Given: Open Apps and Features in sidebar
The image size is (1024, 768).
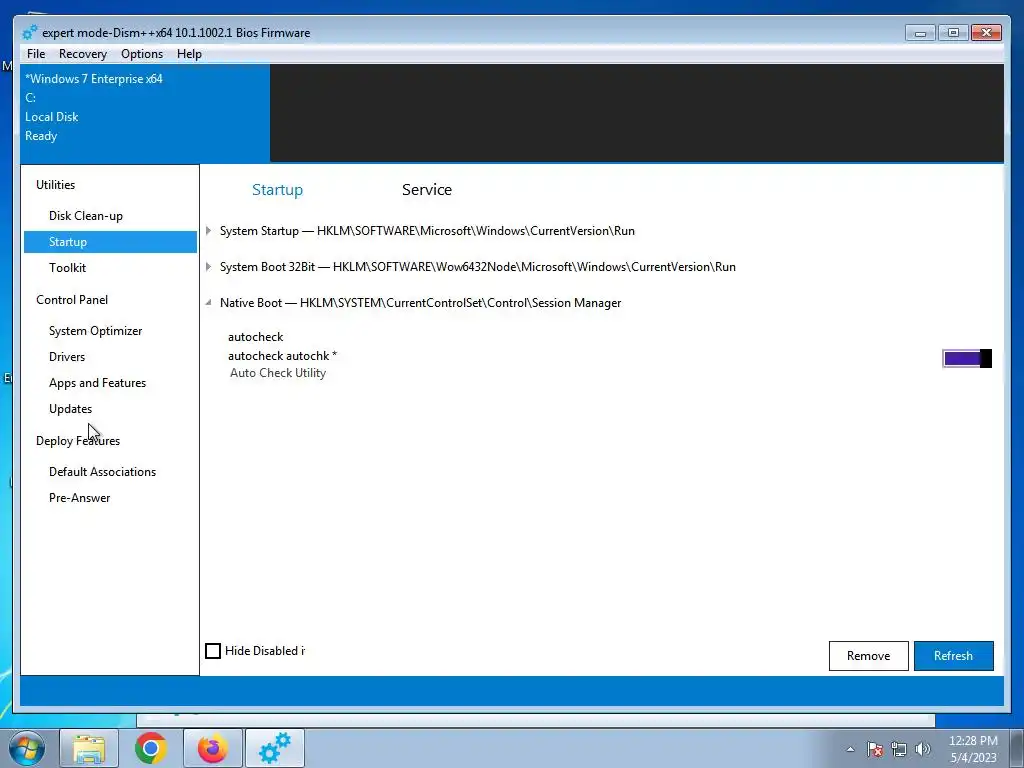Looking at the screenshot, I should click(x=97, y=383).
